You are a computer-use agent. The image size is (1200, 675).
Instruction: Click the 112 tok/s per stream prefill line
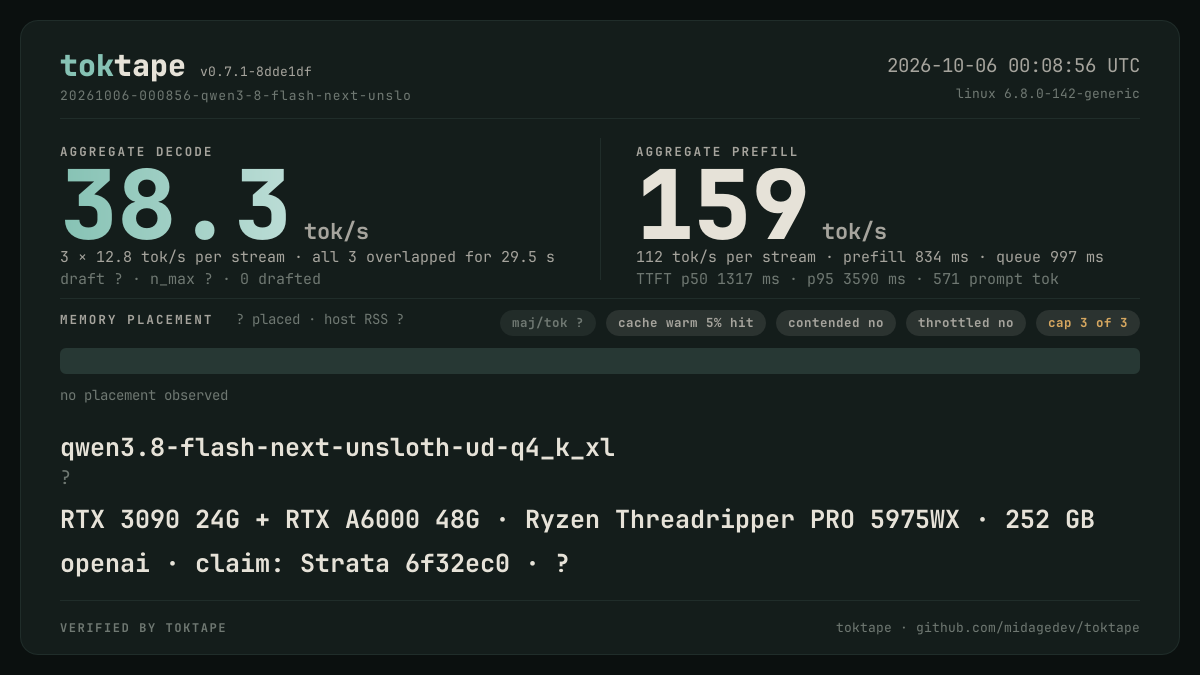click(869, 257)
